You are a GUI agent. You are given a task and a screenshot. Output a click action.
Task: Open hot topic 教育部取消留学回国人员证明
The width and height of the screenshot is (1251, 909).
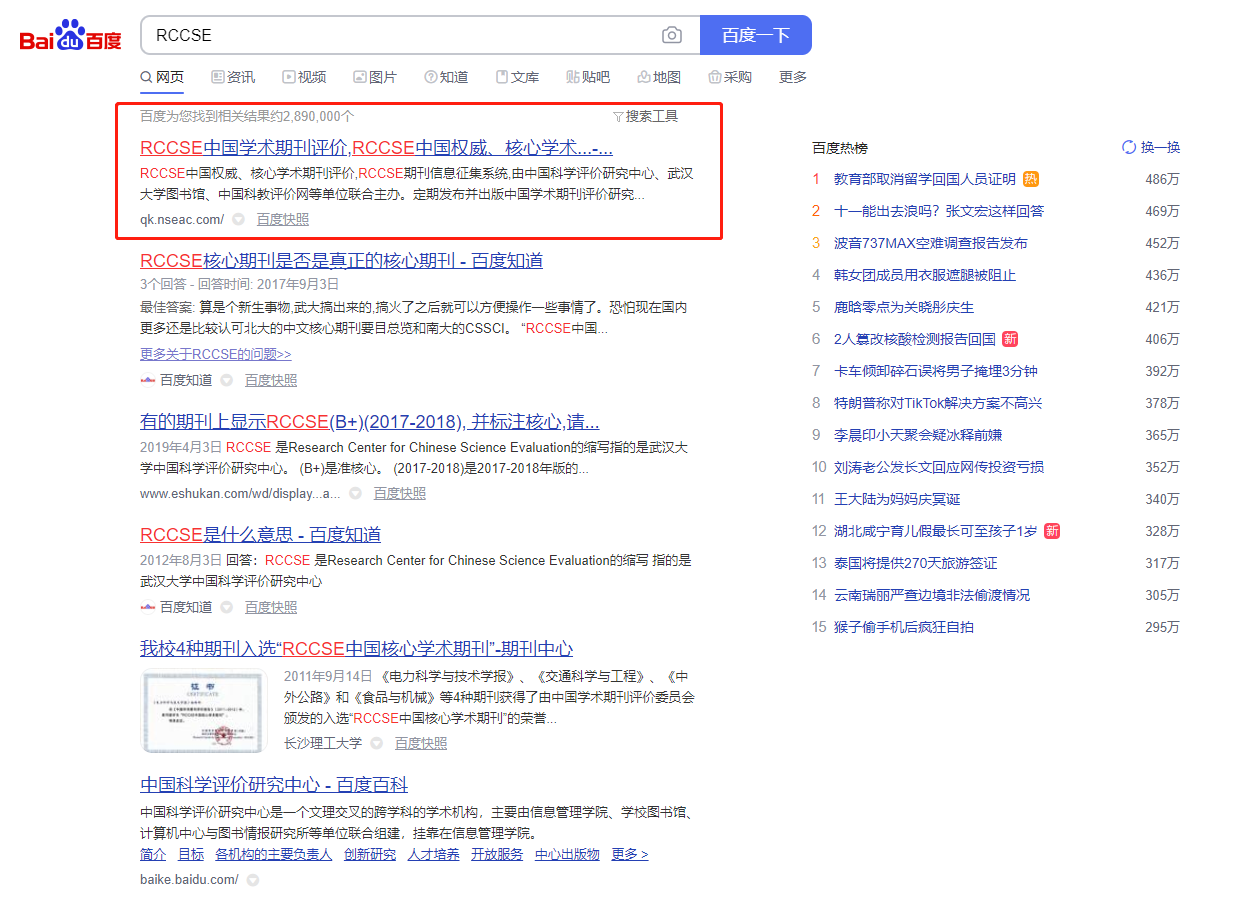925,179
